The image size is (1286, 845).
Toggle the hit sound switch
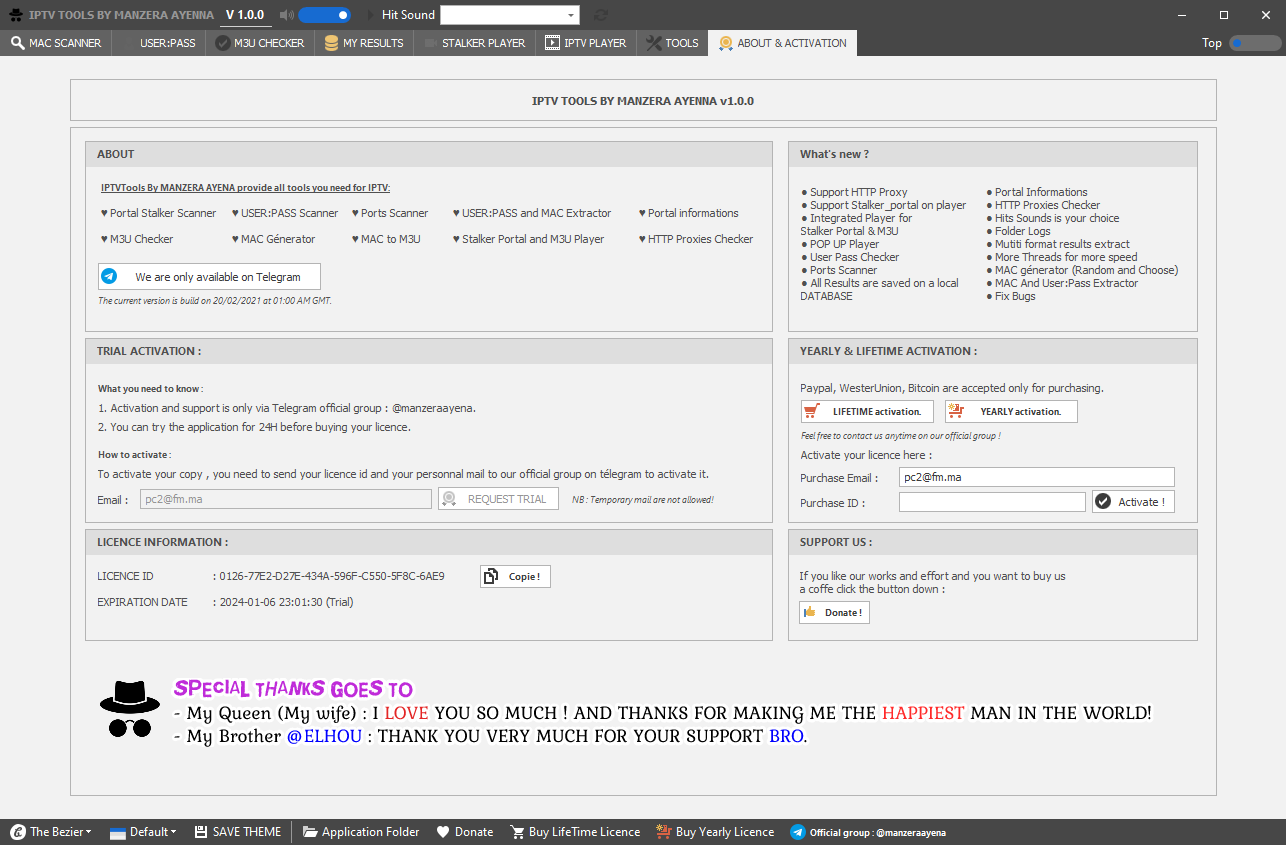click(x=324, y=15)
